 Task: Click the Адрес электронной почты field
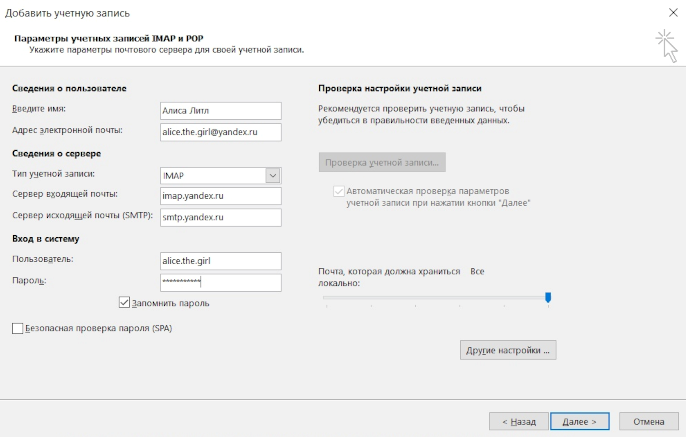point(220,130)
